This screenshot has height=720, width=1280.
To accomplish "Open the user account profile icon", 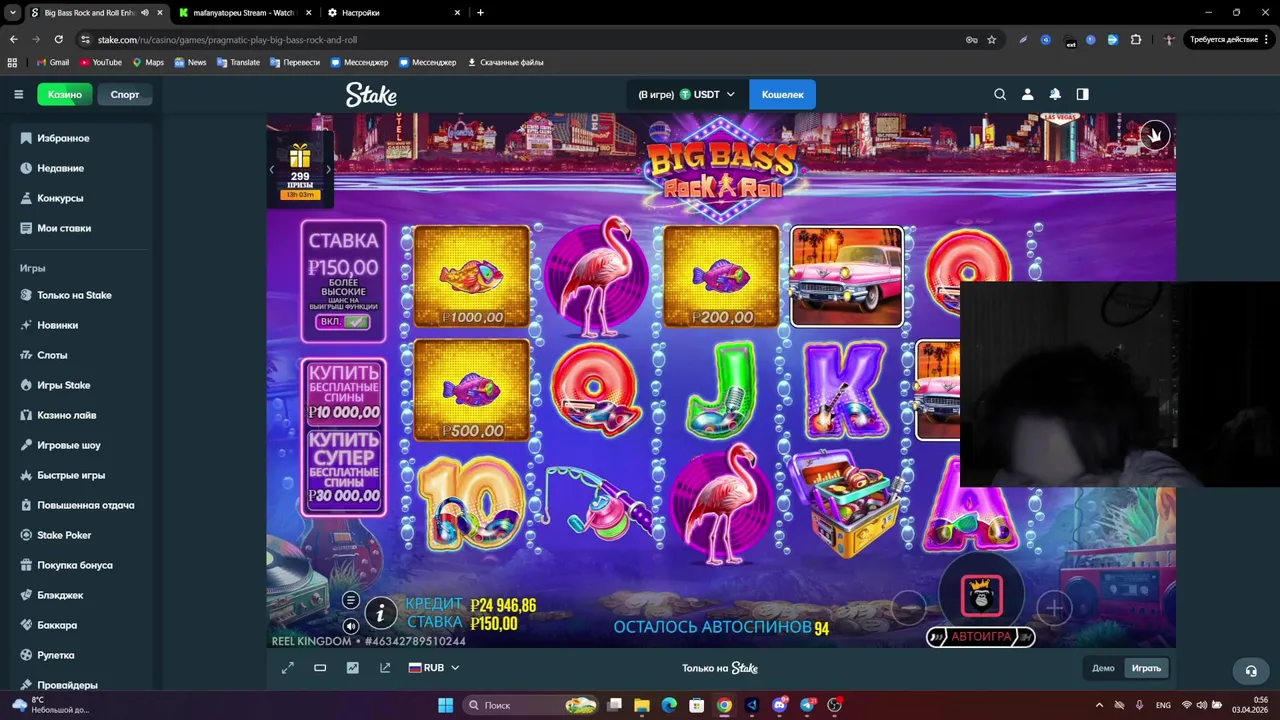I will [x=1027, y=94].
